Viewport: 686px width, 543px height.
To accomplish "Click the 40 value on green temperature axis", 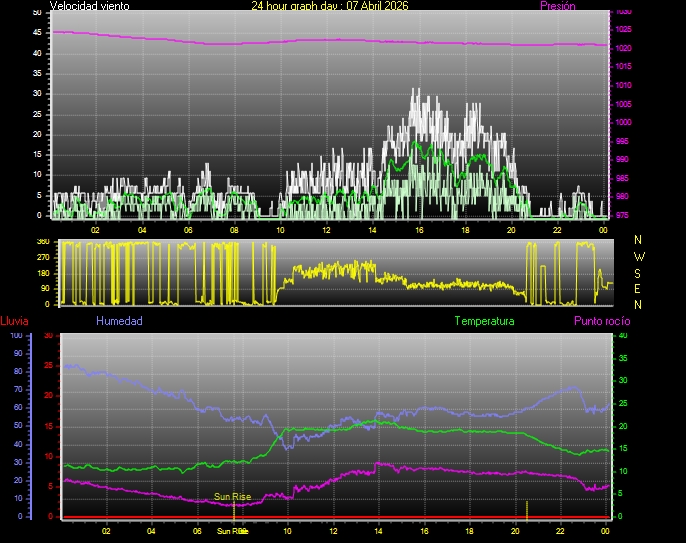I will point(623,336).
